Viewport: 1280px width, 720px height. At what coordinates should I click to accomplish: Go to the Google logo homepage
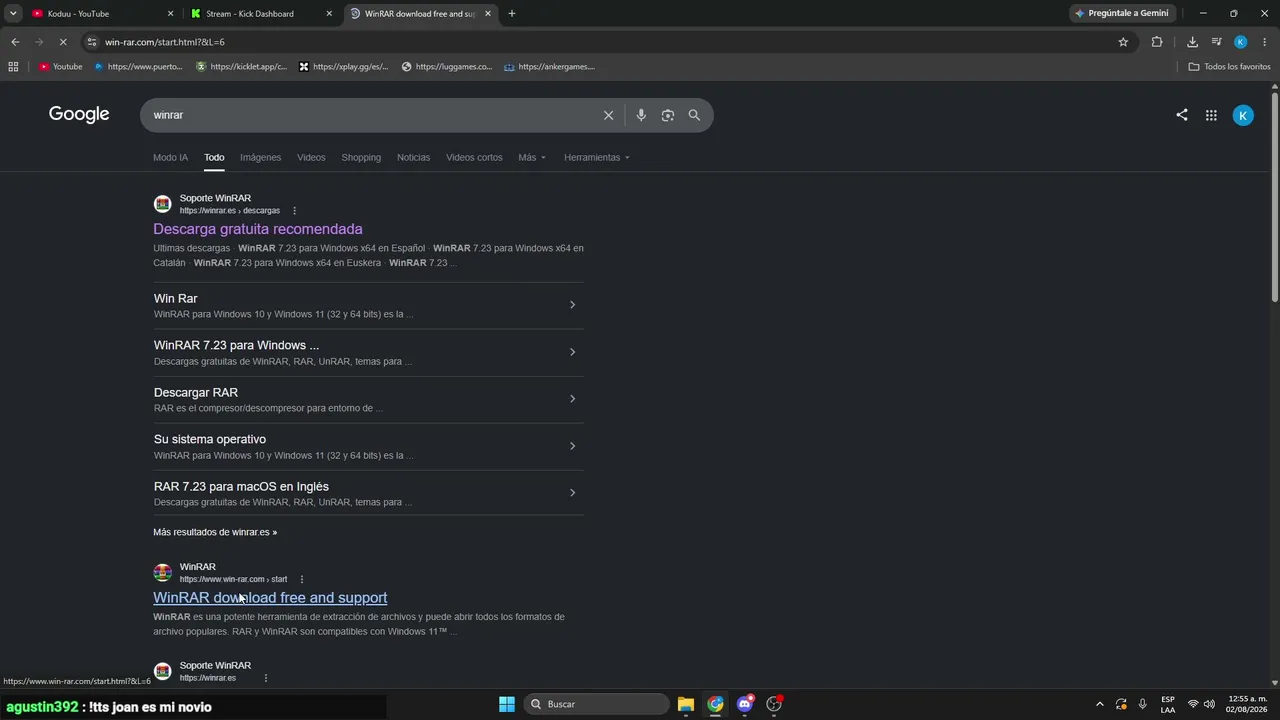(79, 114)
